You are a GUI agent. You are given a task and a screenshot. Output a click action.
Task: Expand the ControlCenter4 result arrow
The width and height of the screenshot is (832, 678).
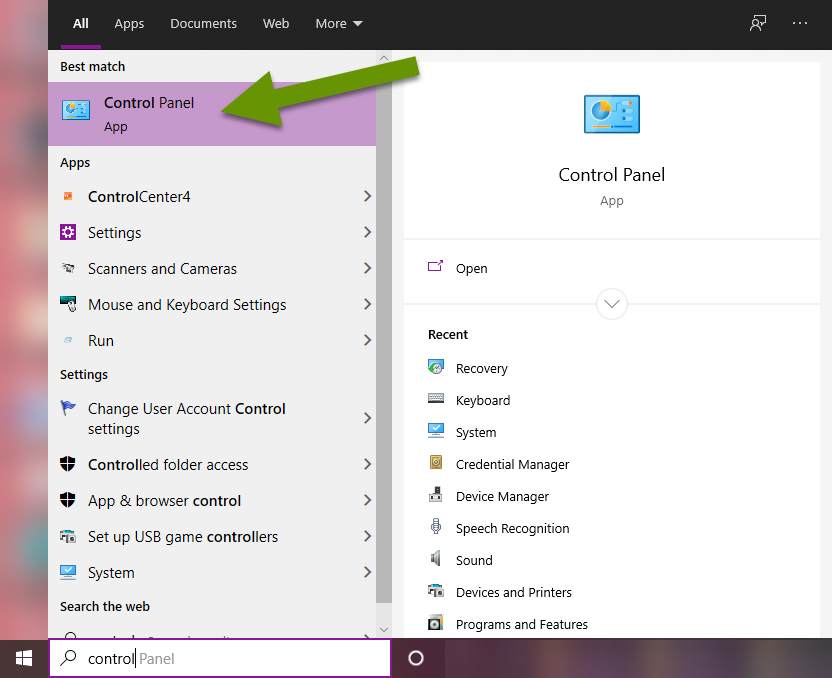[367, 196]
